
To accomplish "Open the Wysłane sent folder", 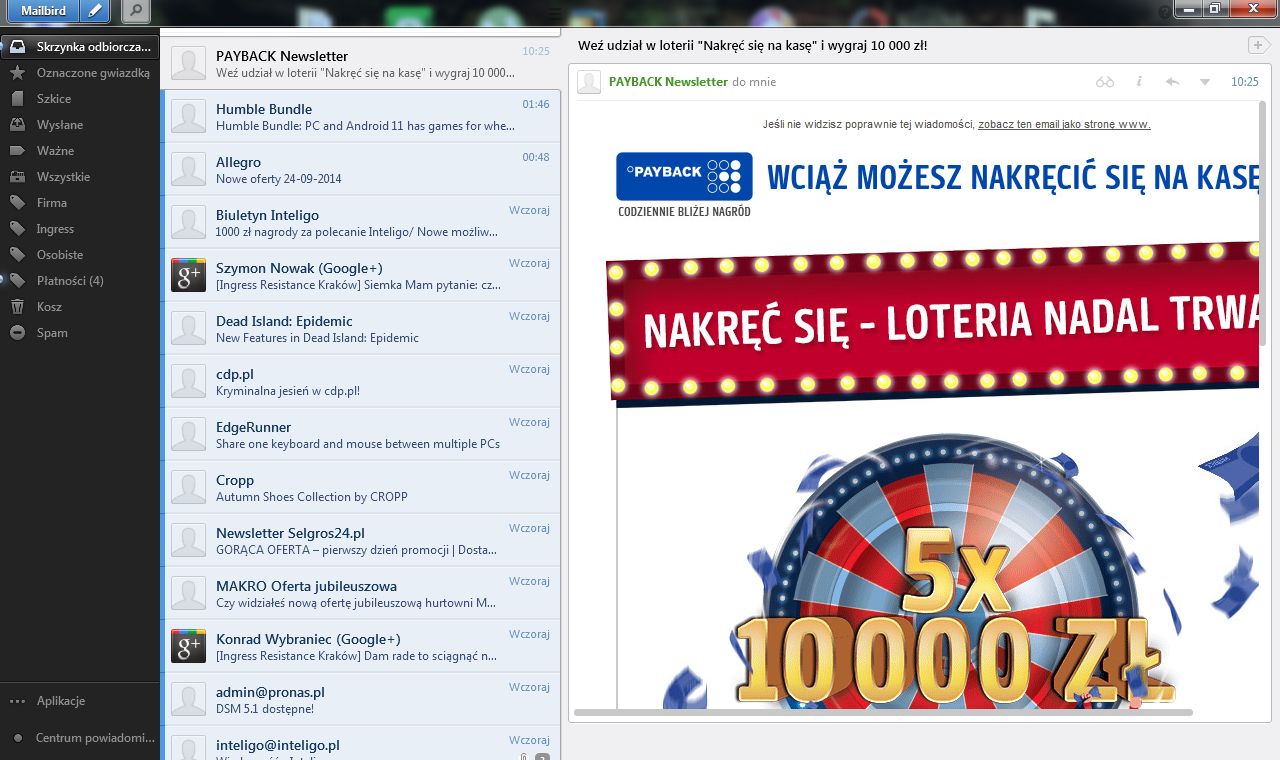I will (x=80, y=125).
